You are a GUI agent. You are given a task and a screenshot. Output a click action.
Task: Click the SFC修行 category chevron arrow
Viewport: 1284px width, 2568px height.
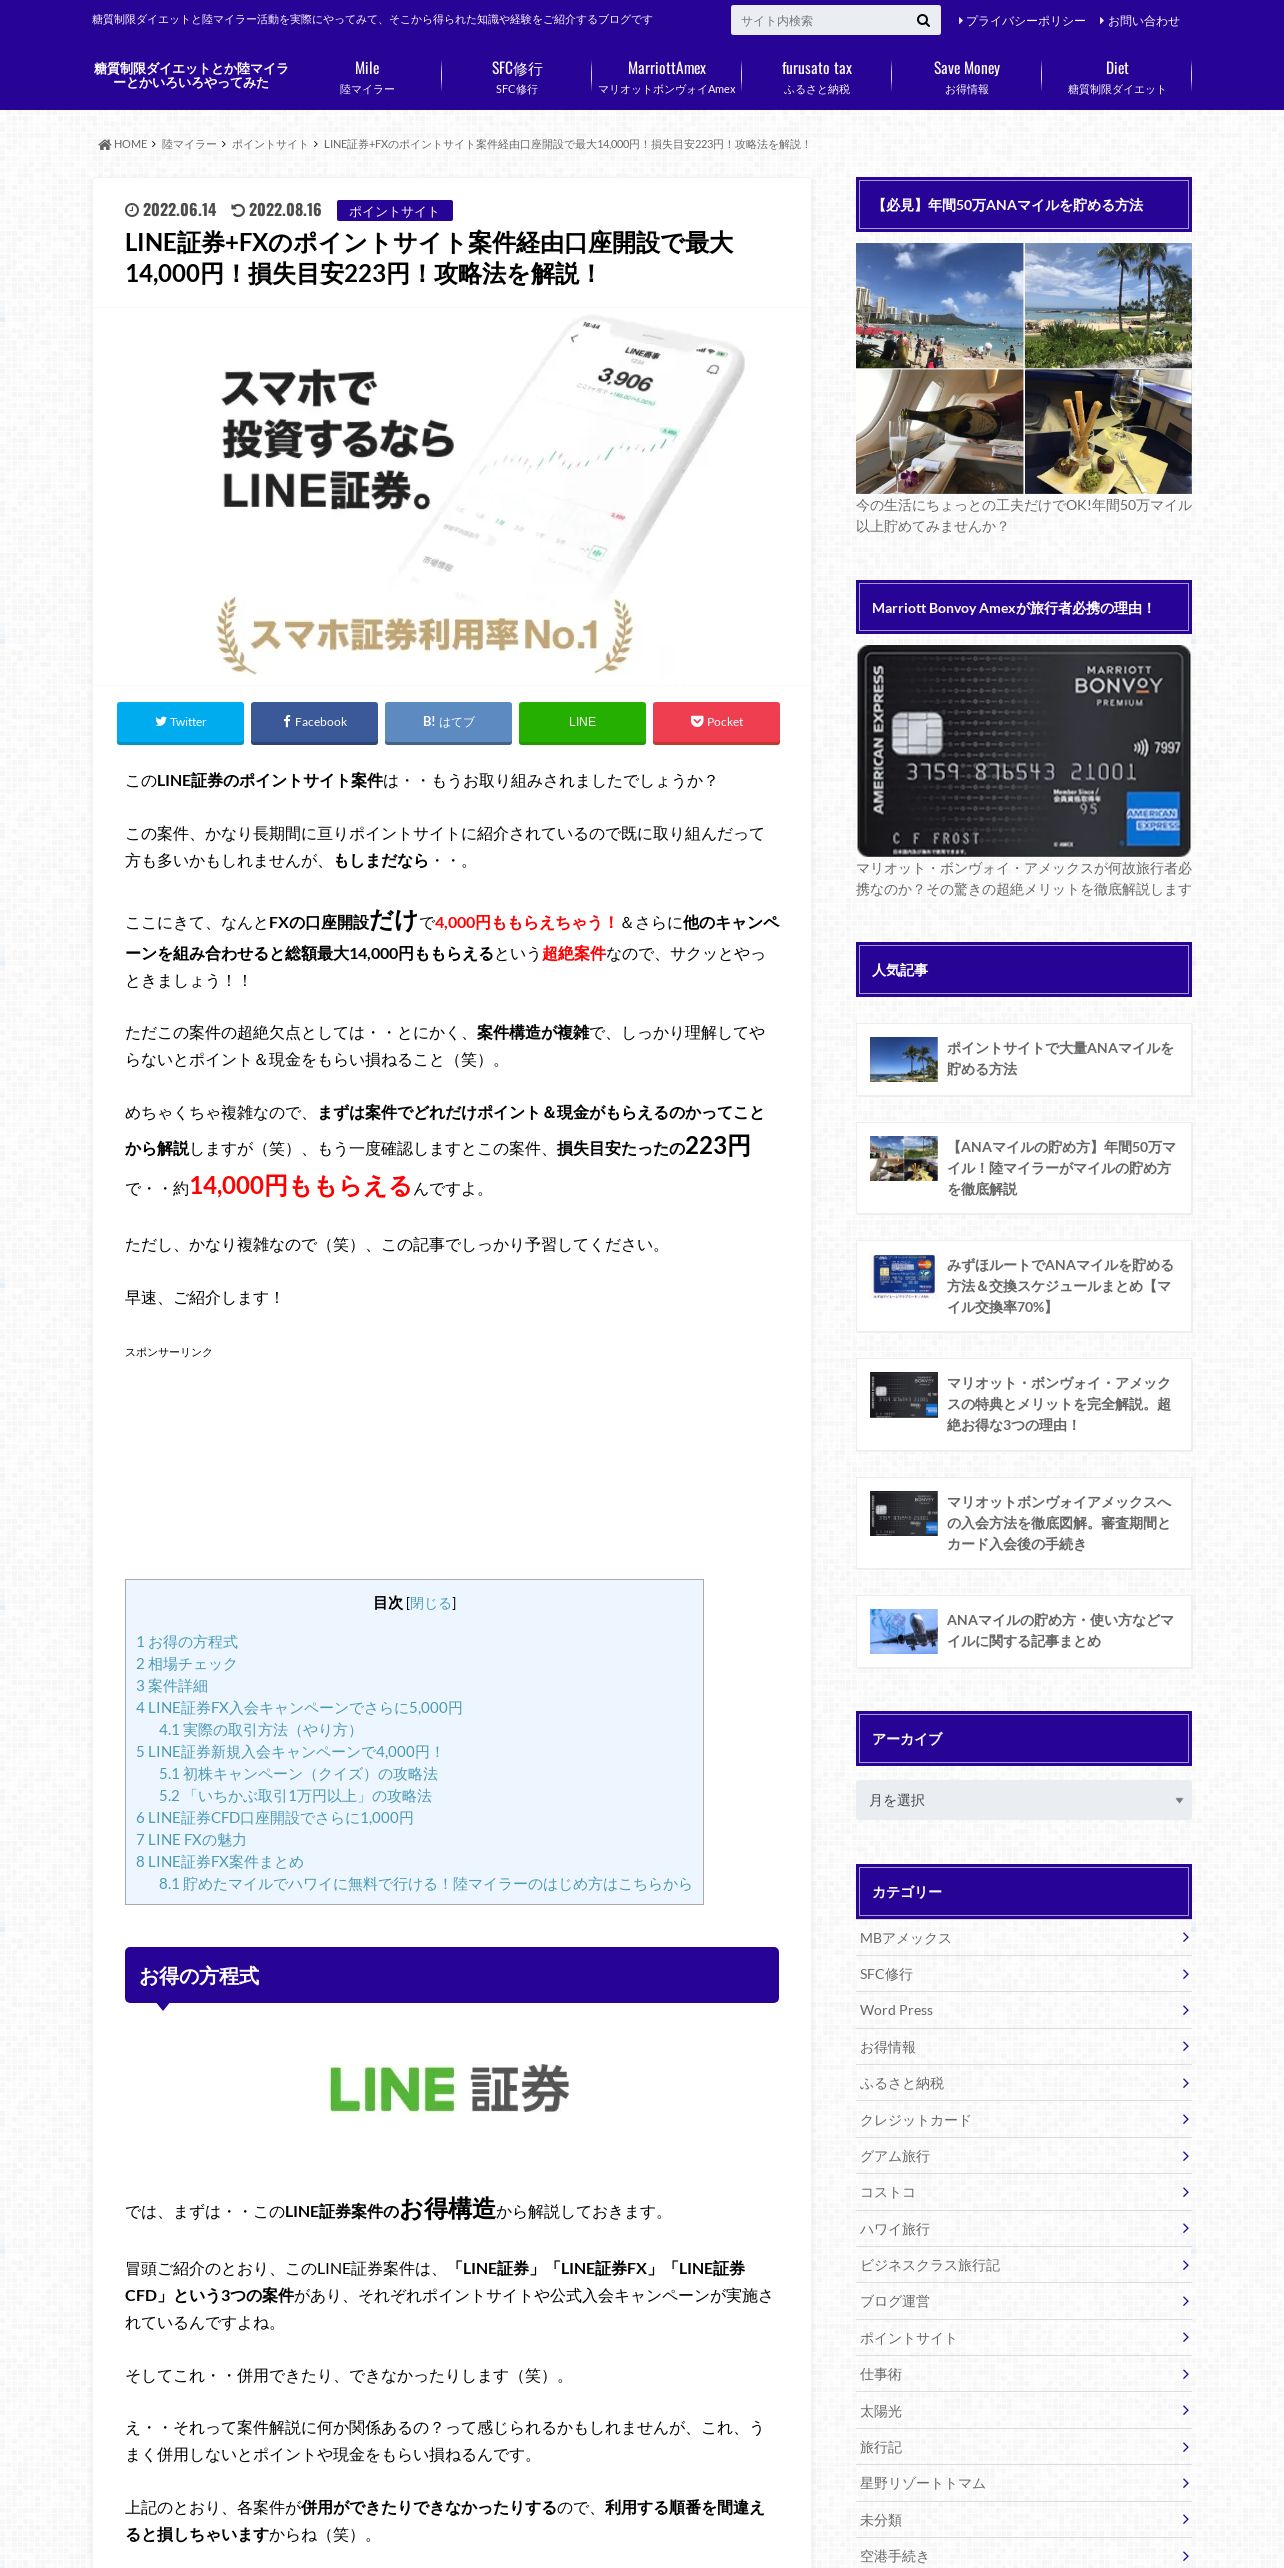(1185, 1974)
